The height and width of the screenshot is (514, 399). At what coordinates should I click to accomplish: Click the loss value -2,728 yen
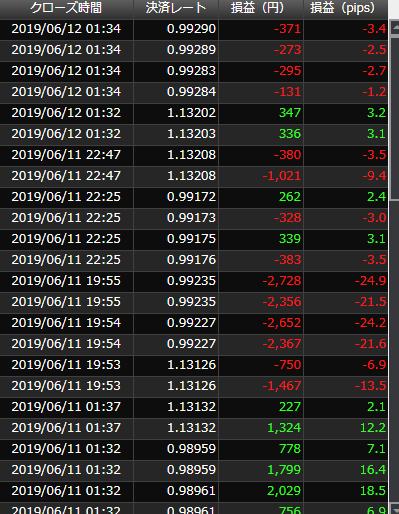point(282,281)
